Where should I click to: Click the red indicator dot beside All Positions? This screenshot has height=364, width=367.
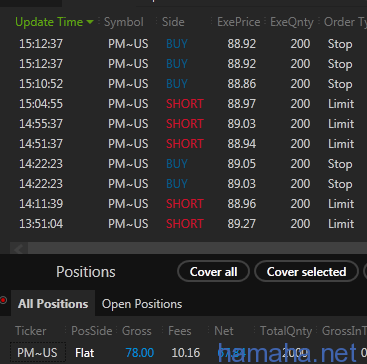pyautogui.click(x=3, y=300)
